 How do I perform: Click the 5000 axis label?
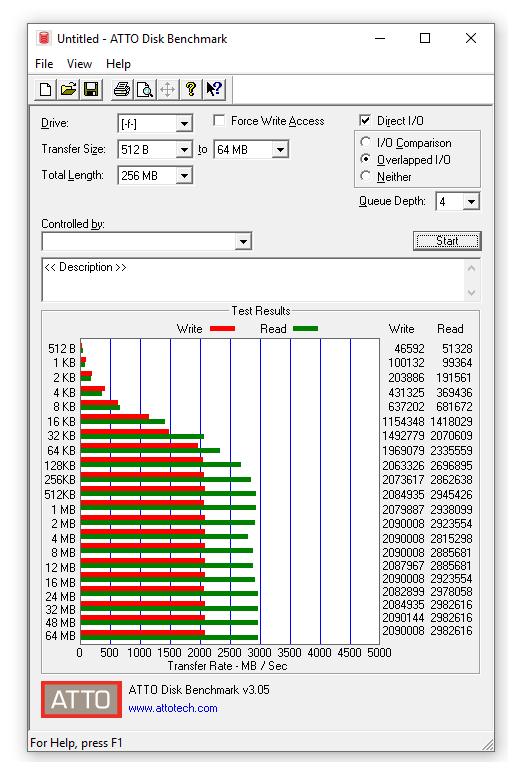click(379, 652)
